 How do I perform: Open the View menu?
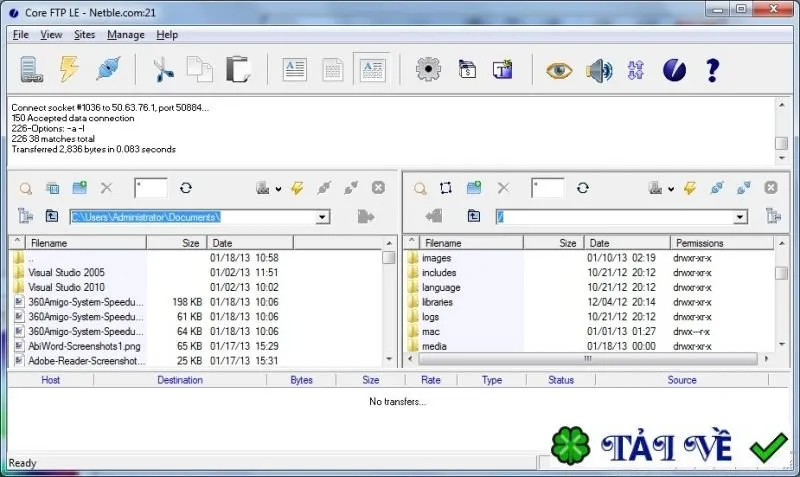pos(51,35)
